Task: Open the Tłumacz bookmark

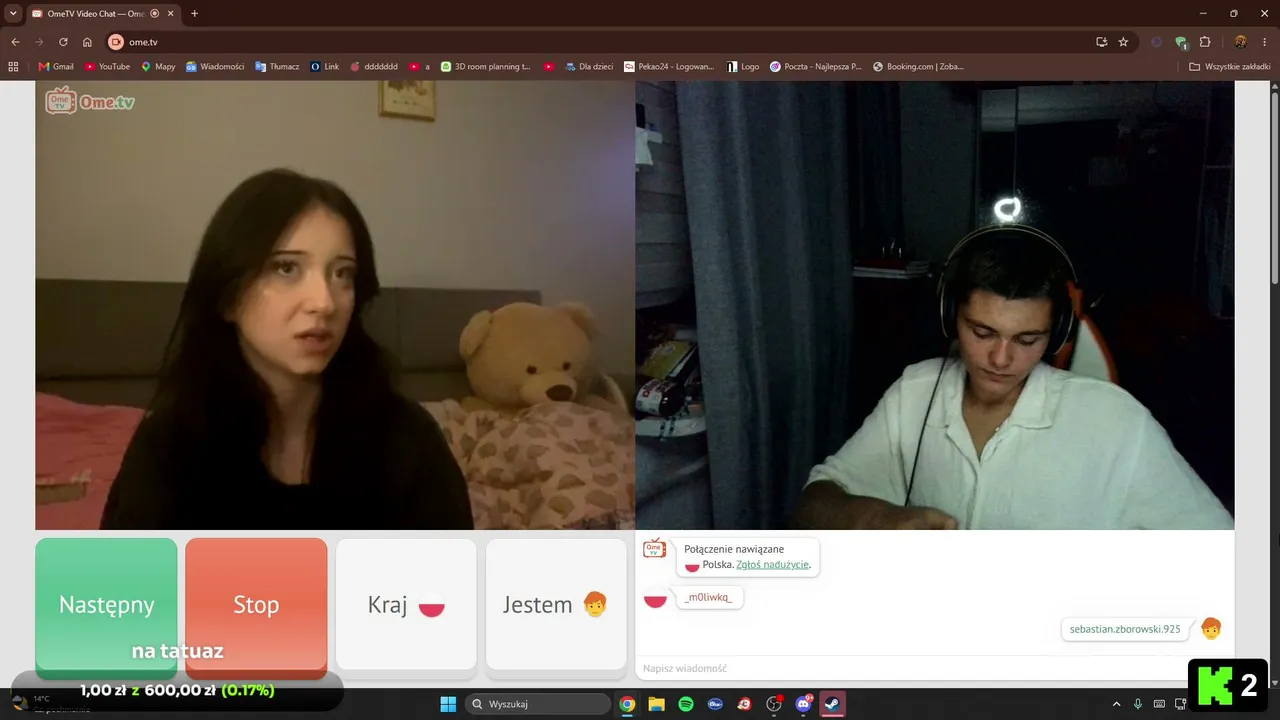Action: (277, 67)
